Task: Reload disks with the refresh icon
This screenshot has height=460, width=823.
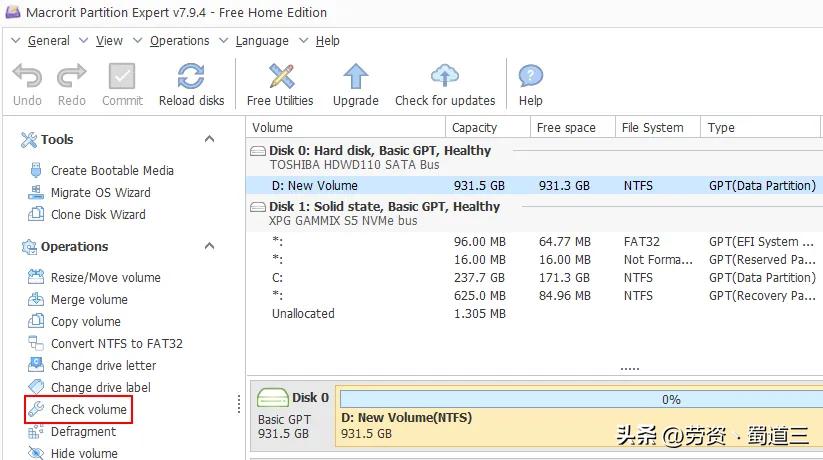Action: (x=191, y=76)
